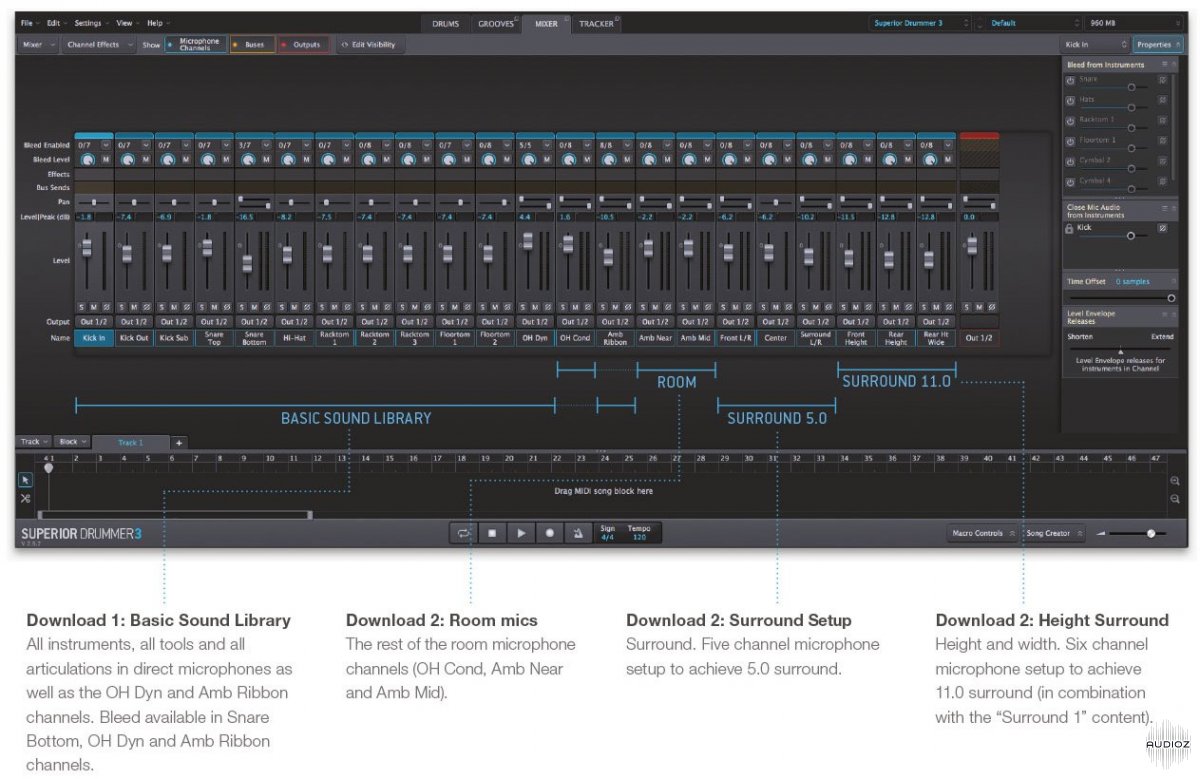Open the File menu
1200x779 pixels.
tap(30, 22)
